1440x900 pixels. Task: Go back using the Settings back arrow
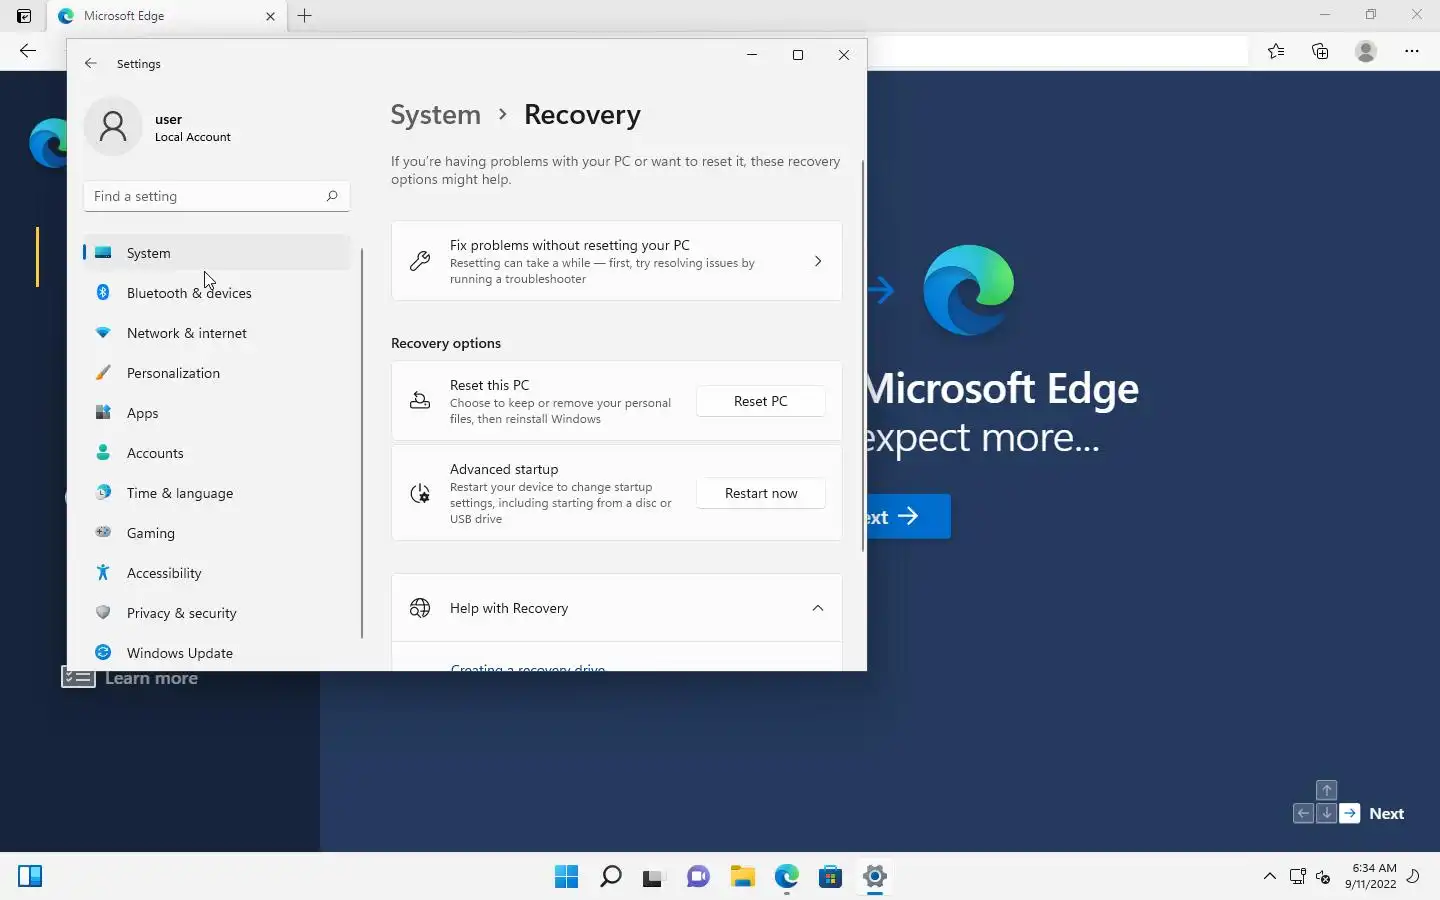(91, 63)
